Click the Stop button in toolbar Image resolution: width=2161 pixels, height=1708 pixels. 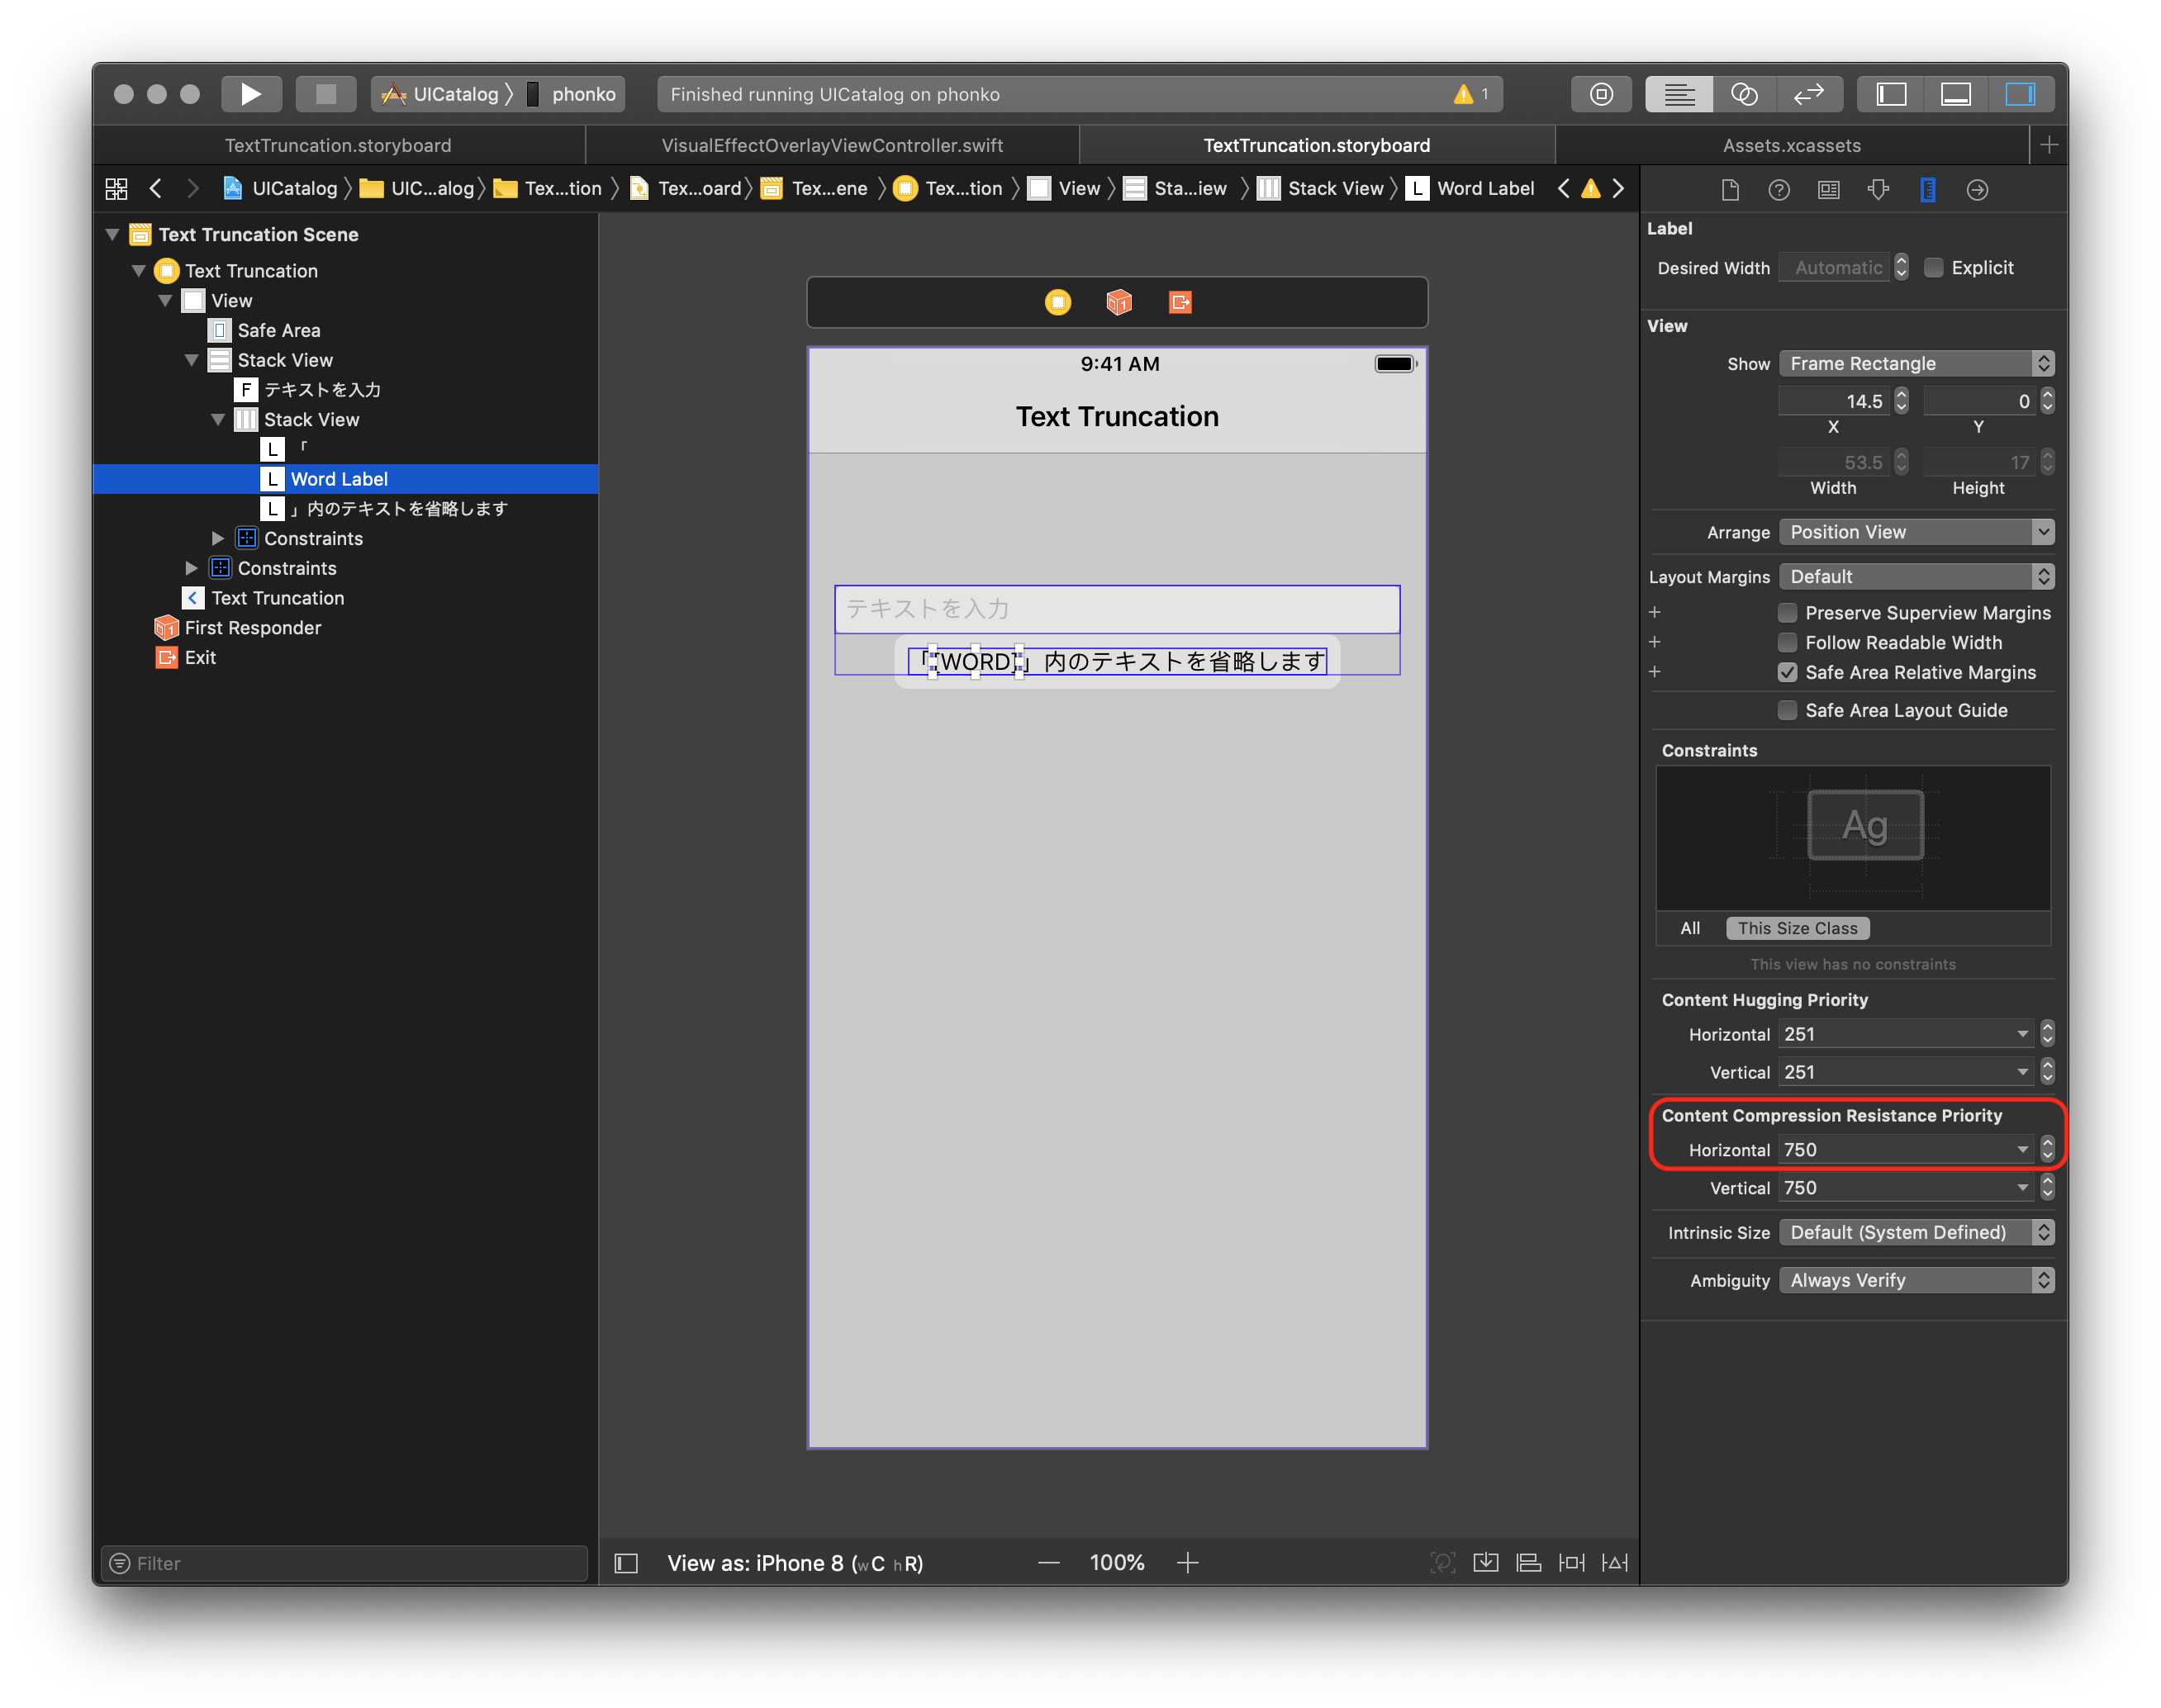coord(325,94)
